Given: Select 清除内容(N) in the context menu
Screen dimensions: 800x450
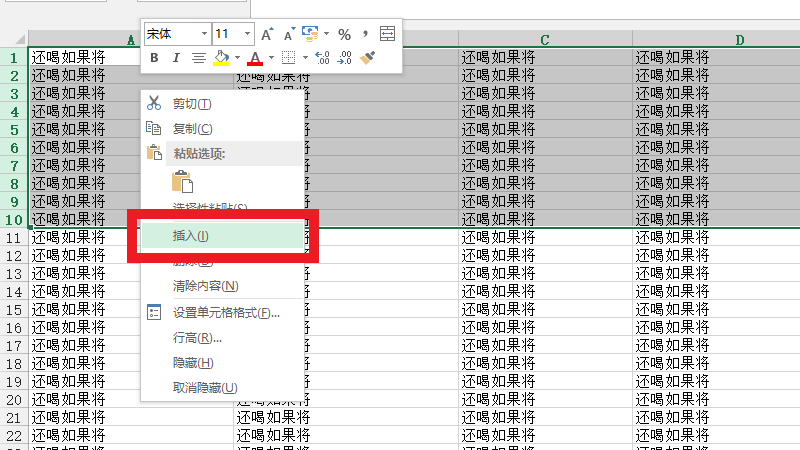Looking at the screenshot, I should (x=205, y=286).
